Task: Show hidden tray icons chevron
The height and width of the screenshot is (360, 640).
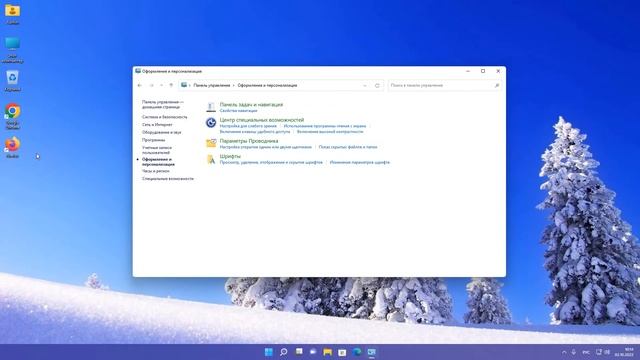Action: pos(564,352)
